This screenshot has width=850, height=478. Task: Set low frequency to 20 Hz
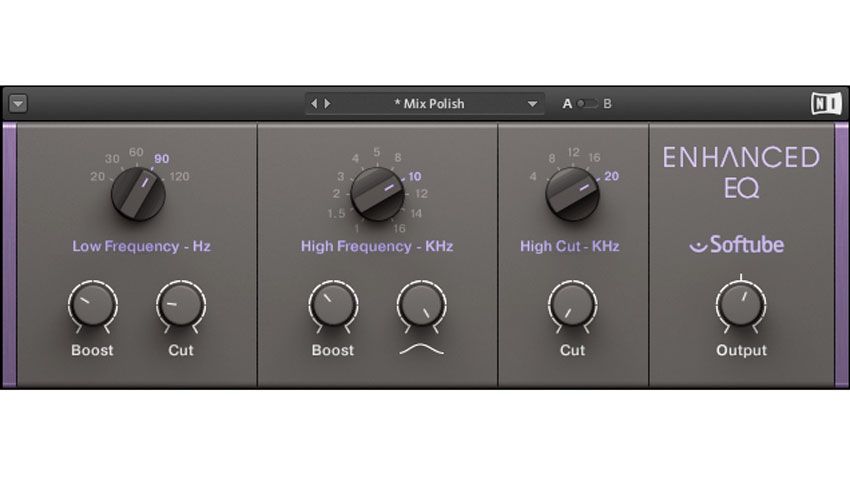[x=98, y=177]
